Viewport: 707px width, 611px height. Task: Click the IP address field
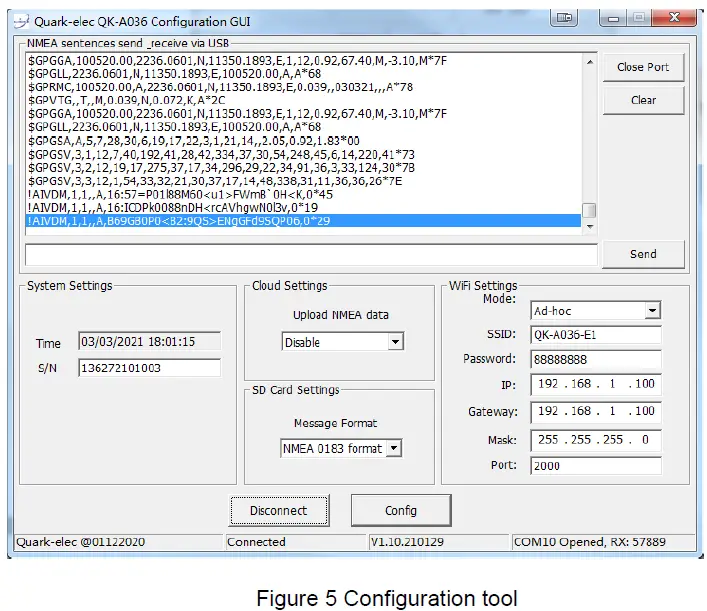596,384
